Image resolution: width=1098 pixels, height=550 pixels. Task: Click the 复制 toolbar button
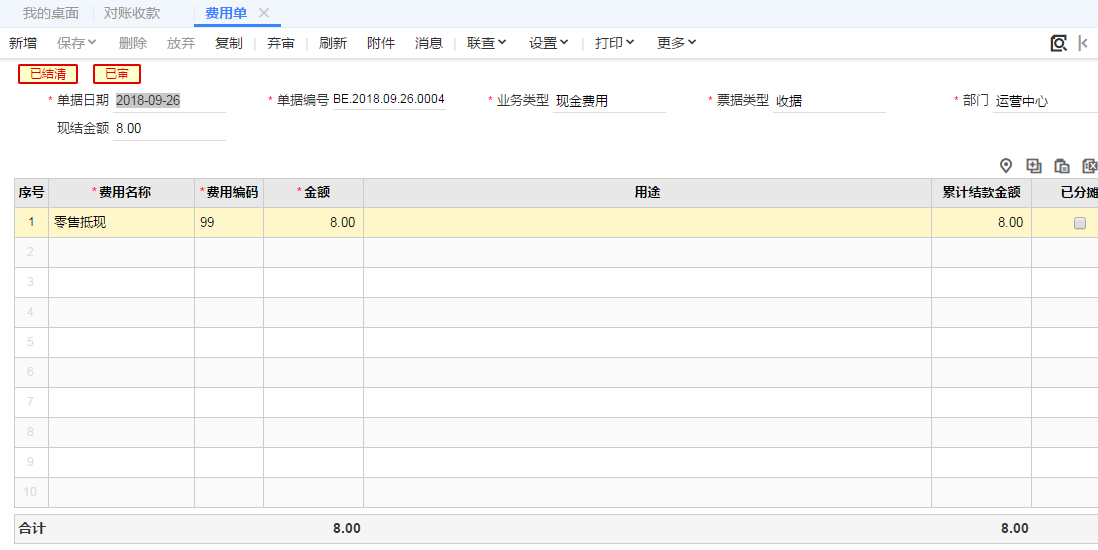(229, 43)
